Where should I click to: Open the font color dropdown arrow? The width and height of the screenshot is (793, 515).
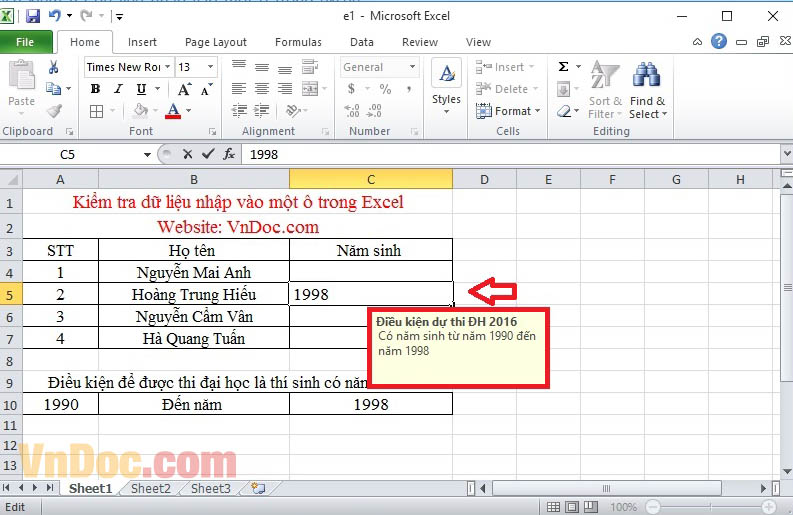[189, 111]
